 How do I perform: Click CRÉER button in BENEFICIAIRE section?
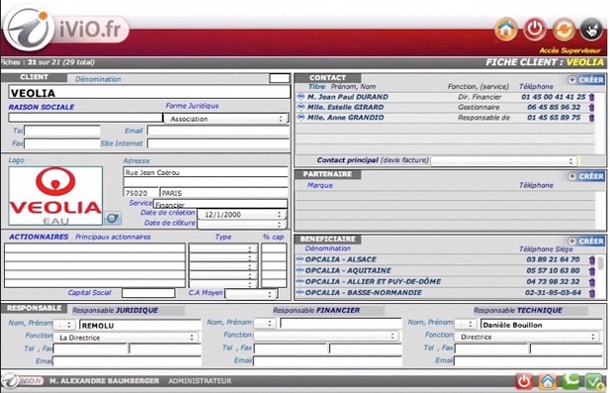586,241
